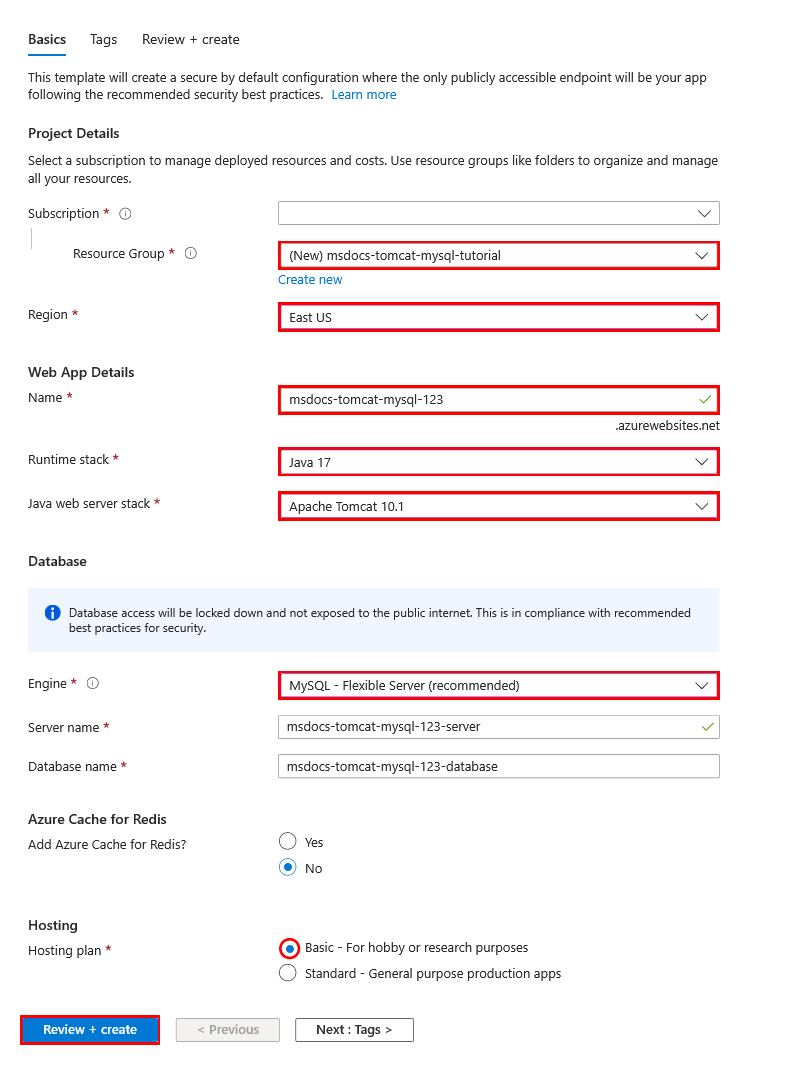800x1065 pixels.
Task: Click the info icon beside Subscription
Action: tap(125, 213)
